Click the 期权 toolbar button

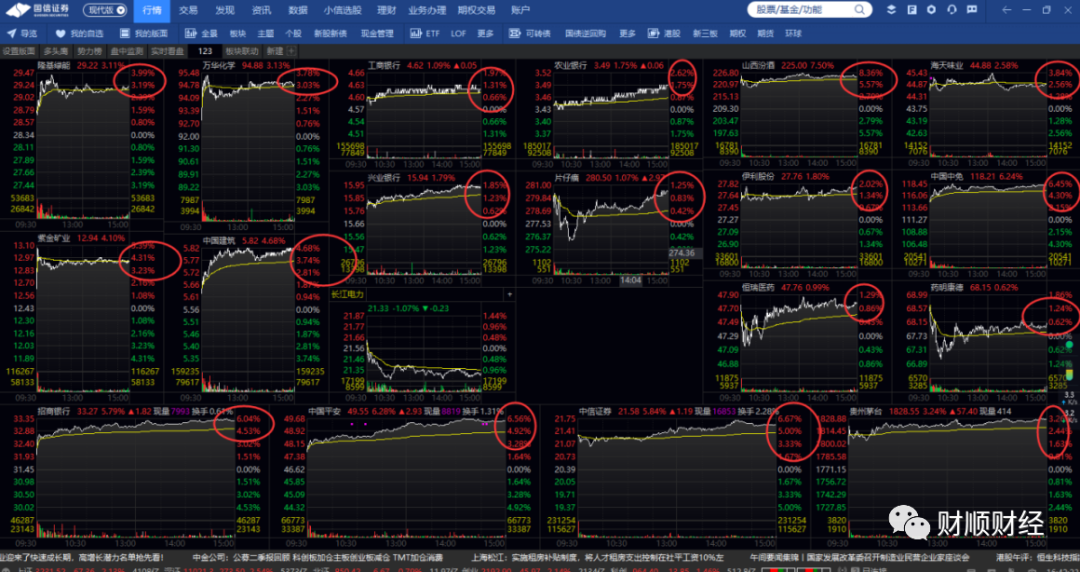[737, 33]
